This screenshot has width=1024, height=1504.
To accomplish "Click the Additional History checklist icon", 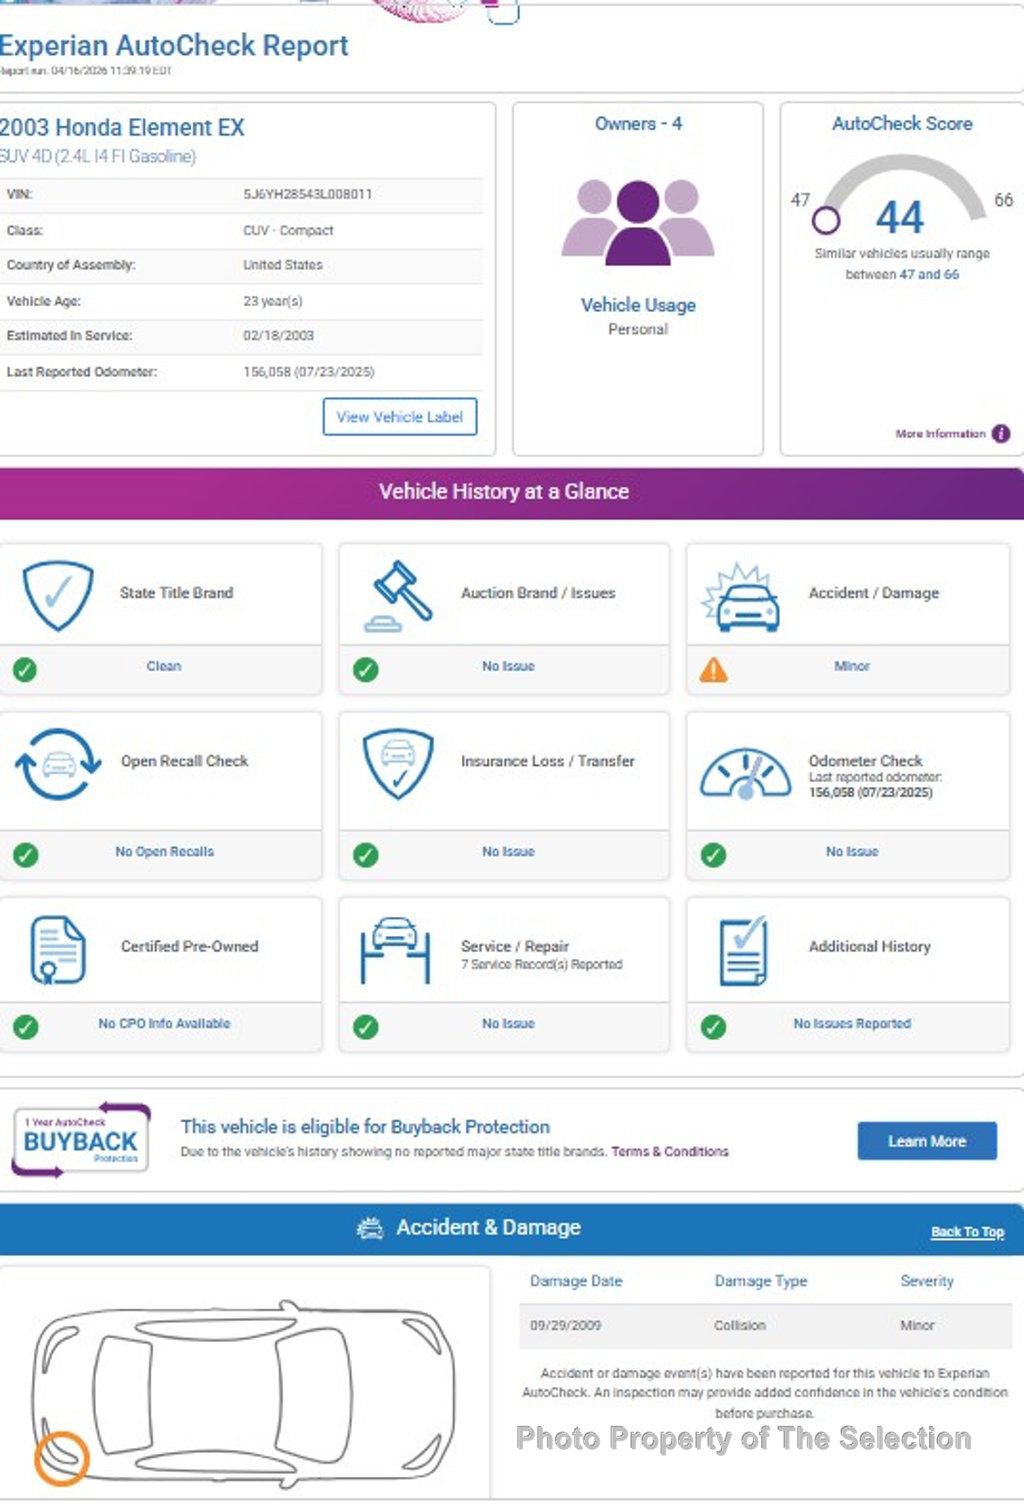I will [744, 950].
